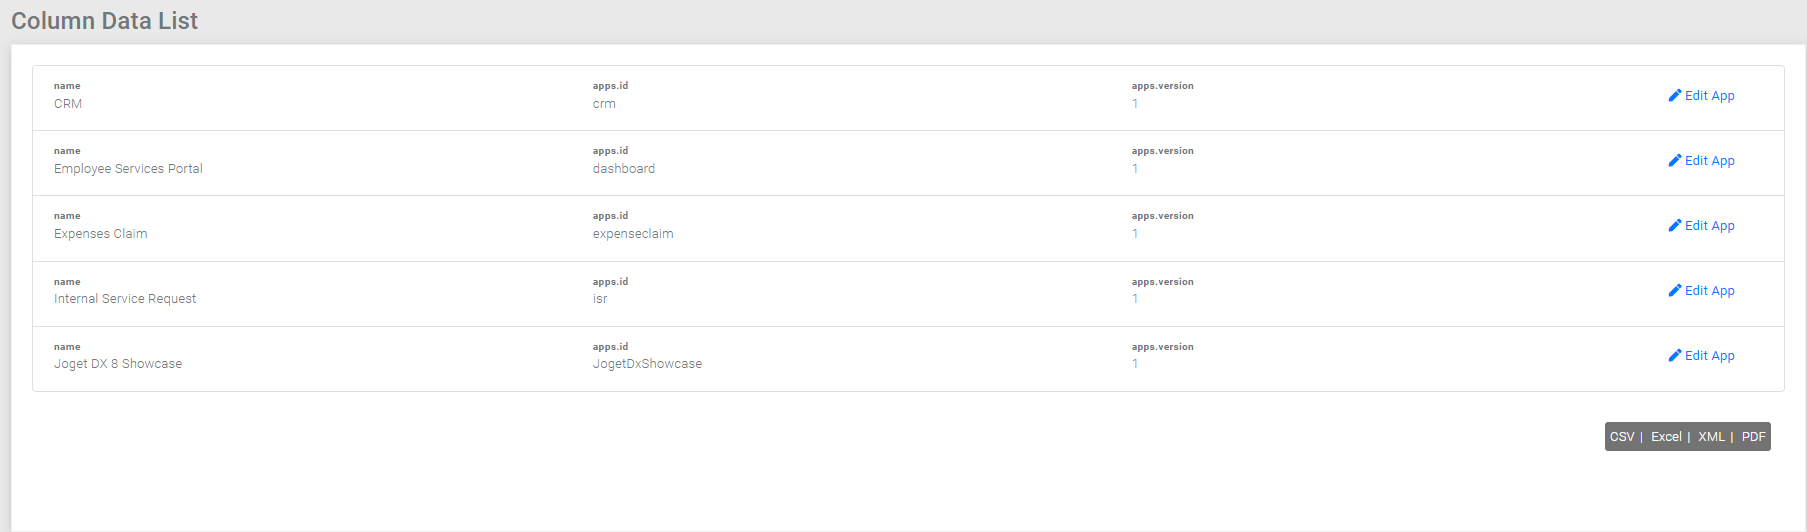Screen dimensions: 1807x532
Task: Click the pencil icon for the CRM app
Action: pyautogui.click(x=1674, y=96)
